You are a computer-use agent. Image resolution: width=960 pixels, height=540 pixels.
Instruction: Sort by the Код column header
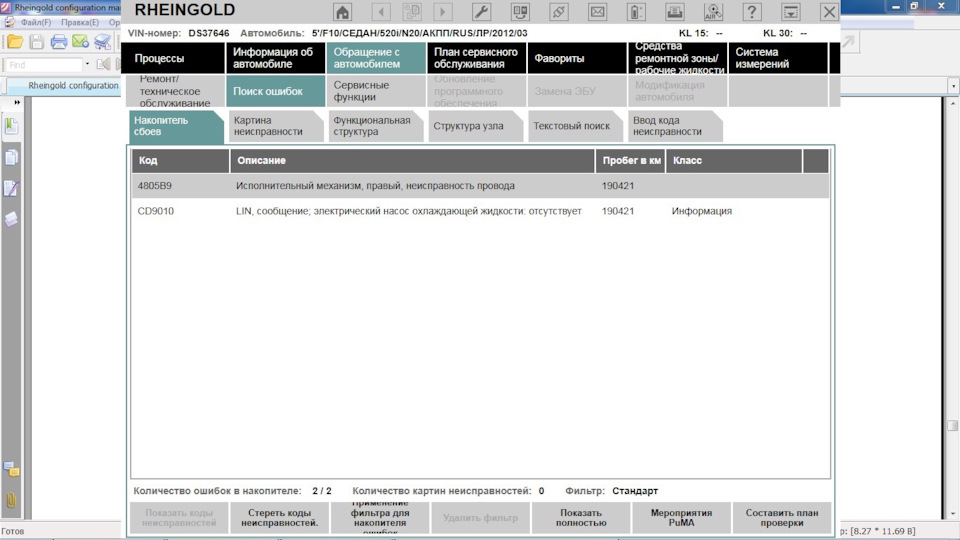click(181, 160)
